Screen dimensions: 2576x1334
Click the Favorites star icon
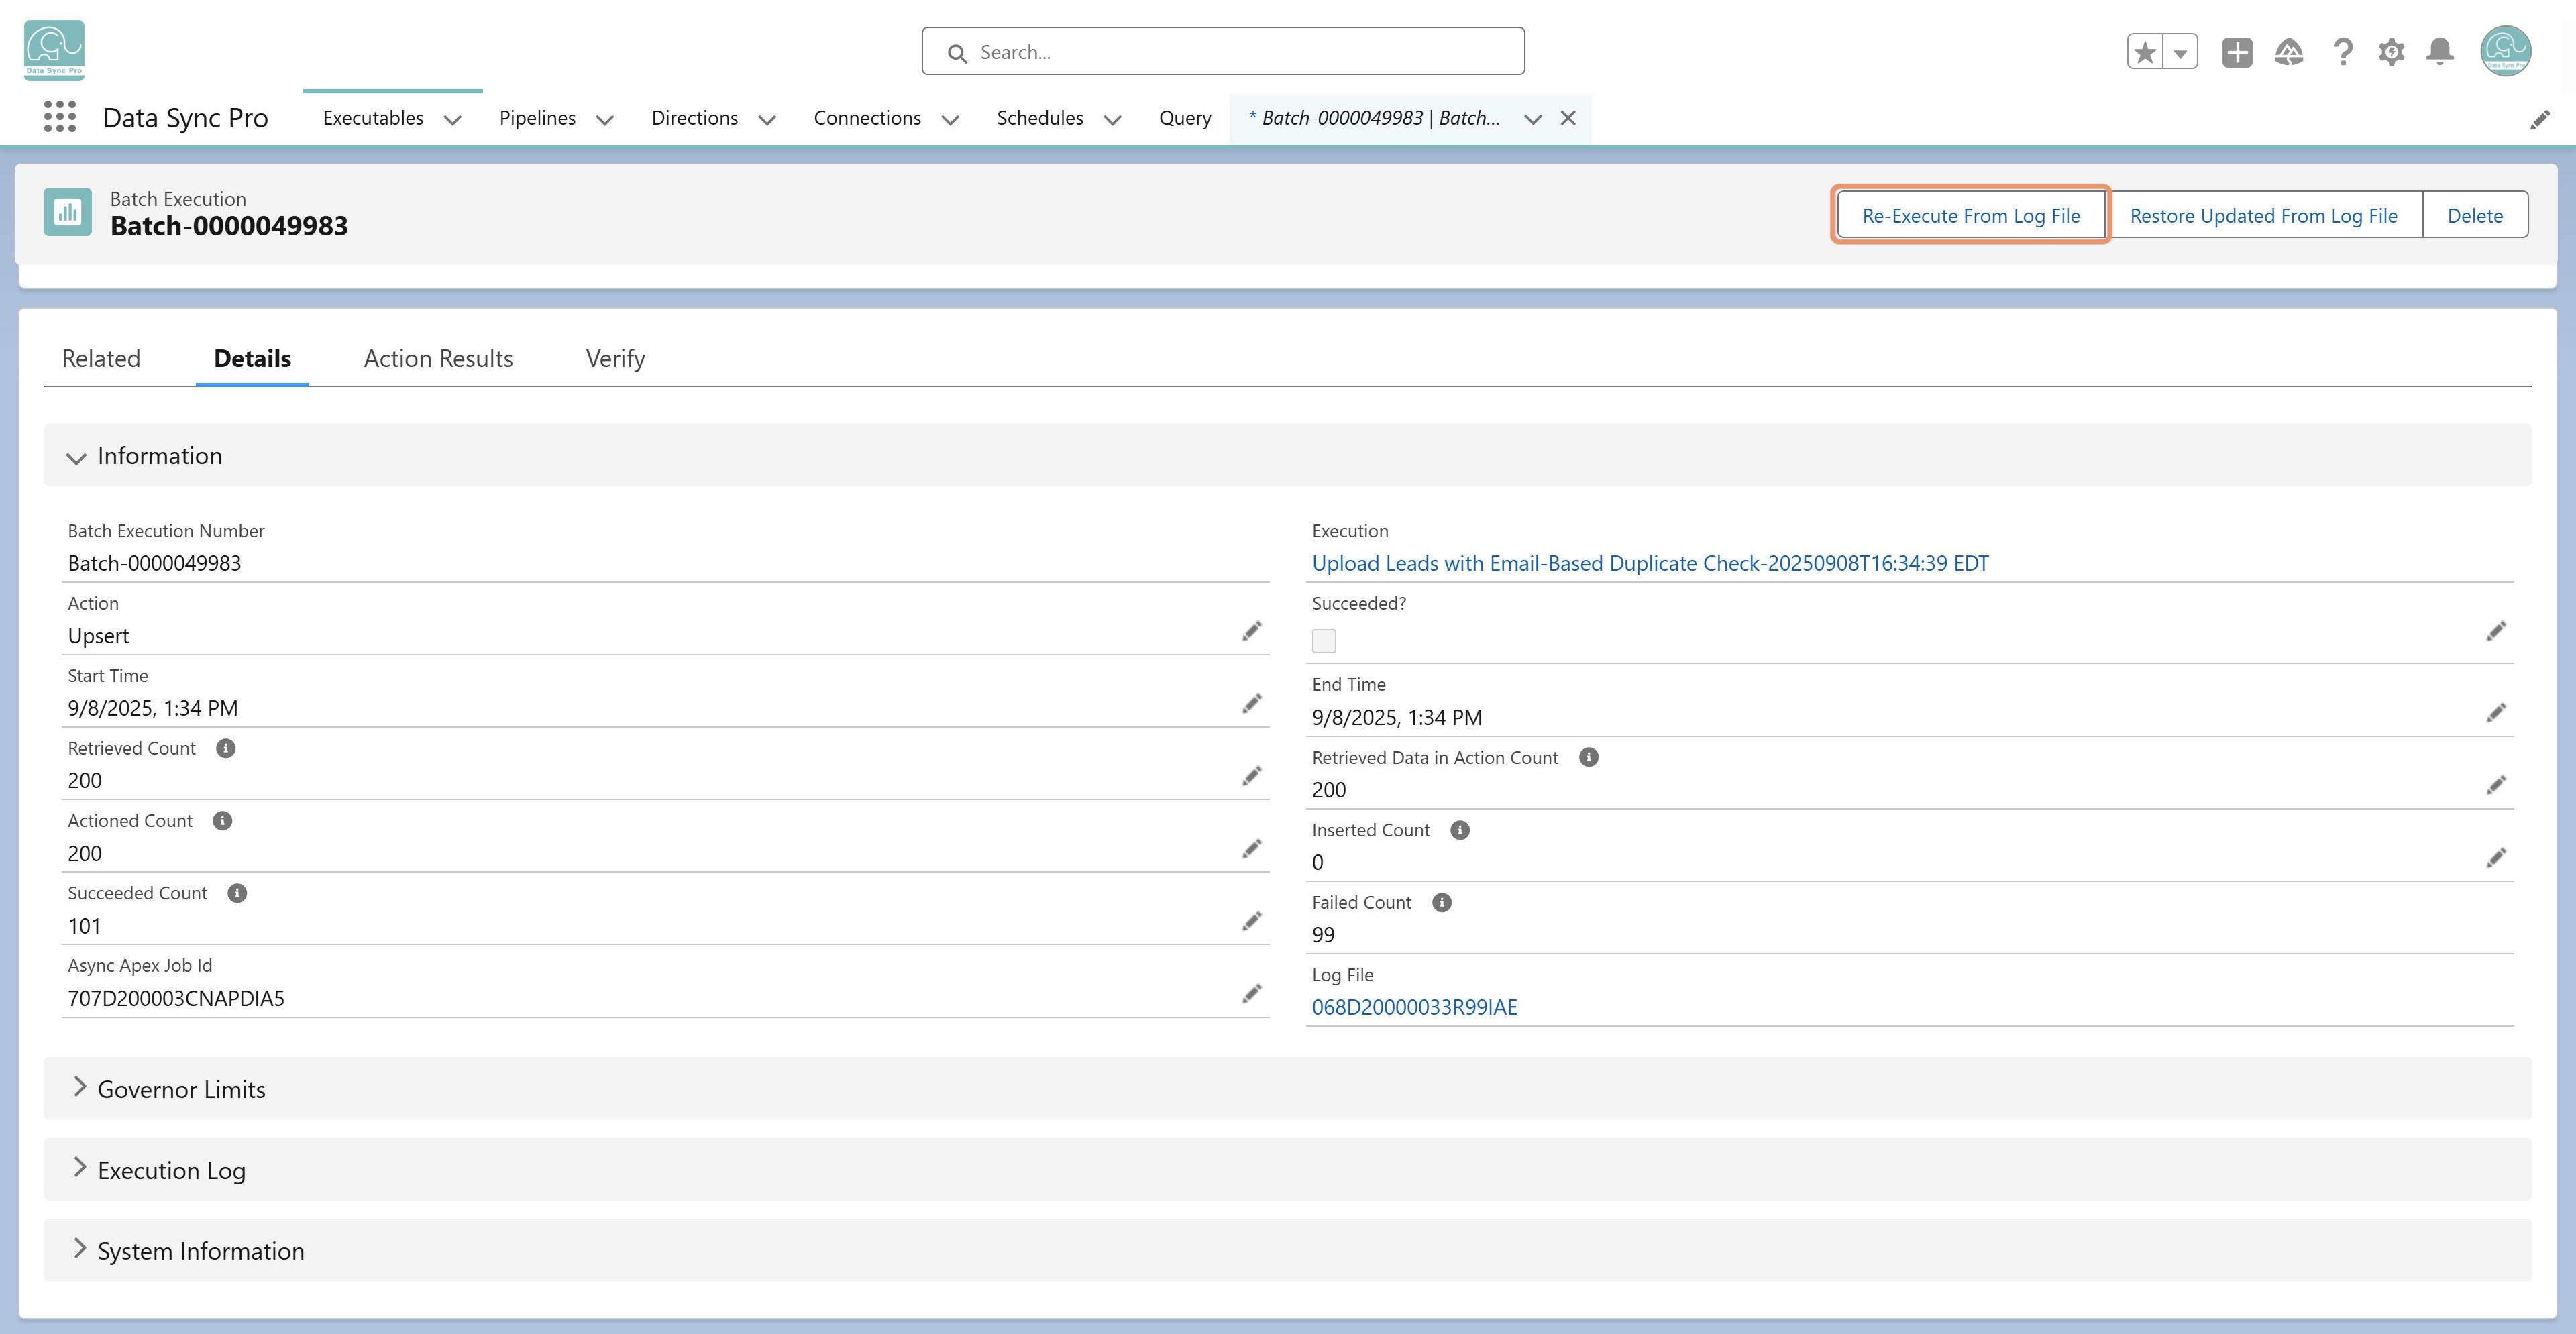click(2145, 52)
